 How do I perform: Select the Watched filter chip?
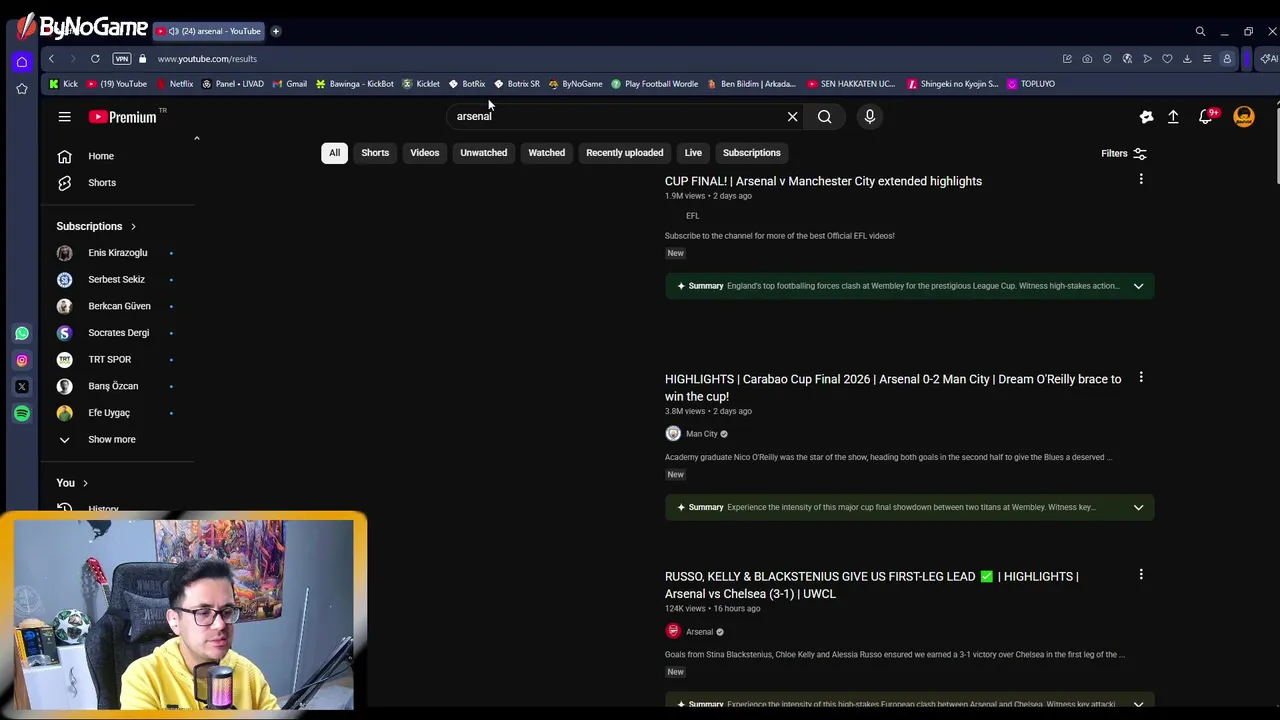546,153
